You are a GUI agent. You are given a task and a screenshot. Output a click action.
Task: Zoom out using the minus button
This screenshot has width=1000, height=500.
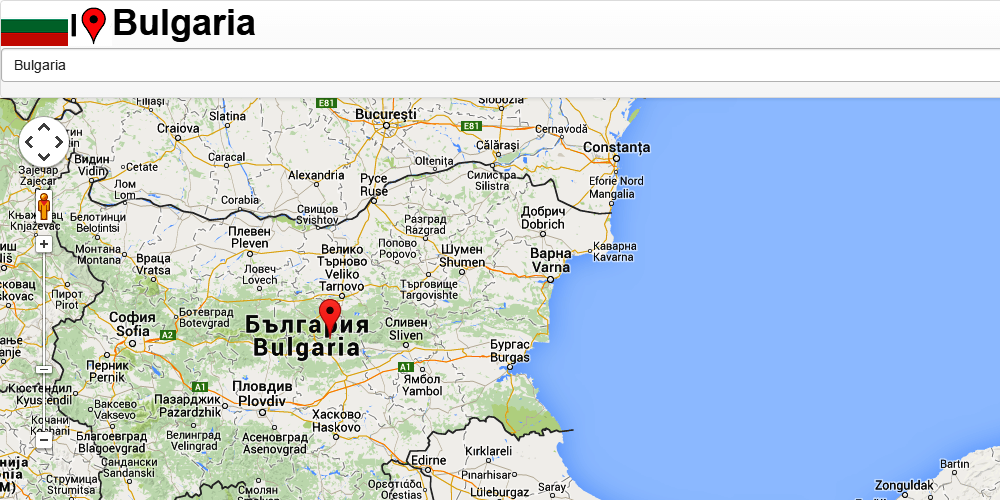[43, 440]
